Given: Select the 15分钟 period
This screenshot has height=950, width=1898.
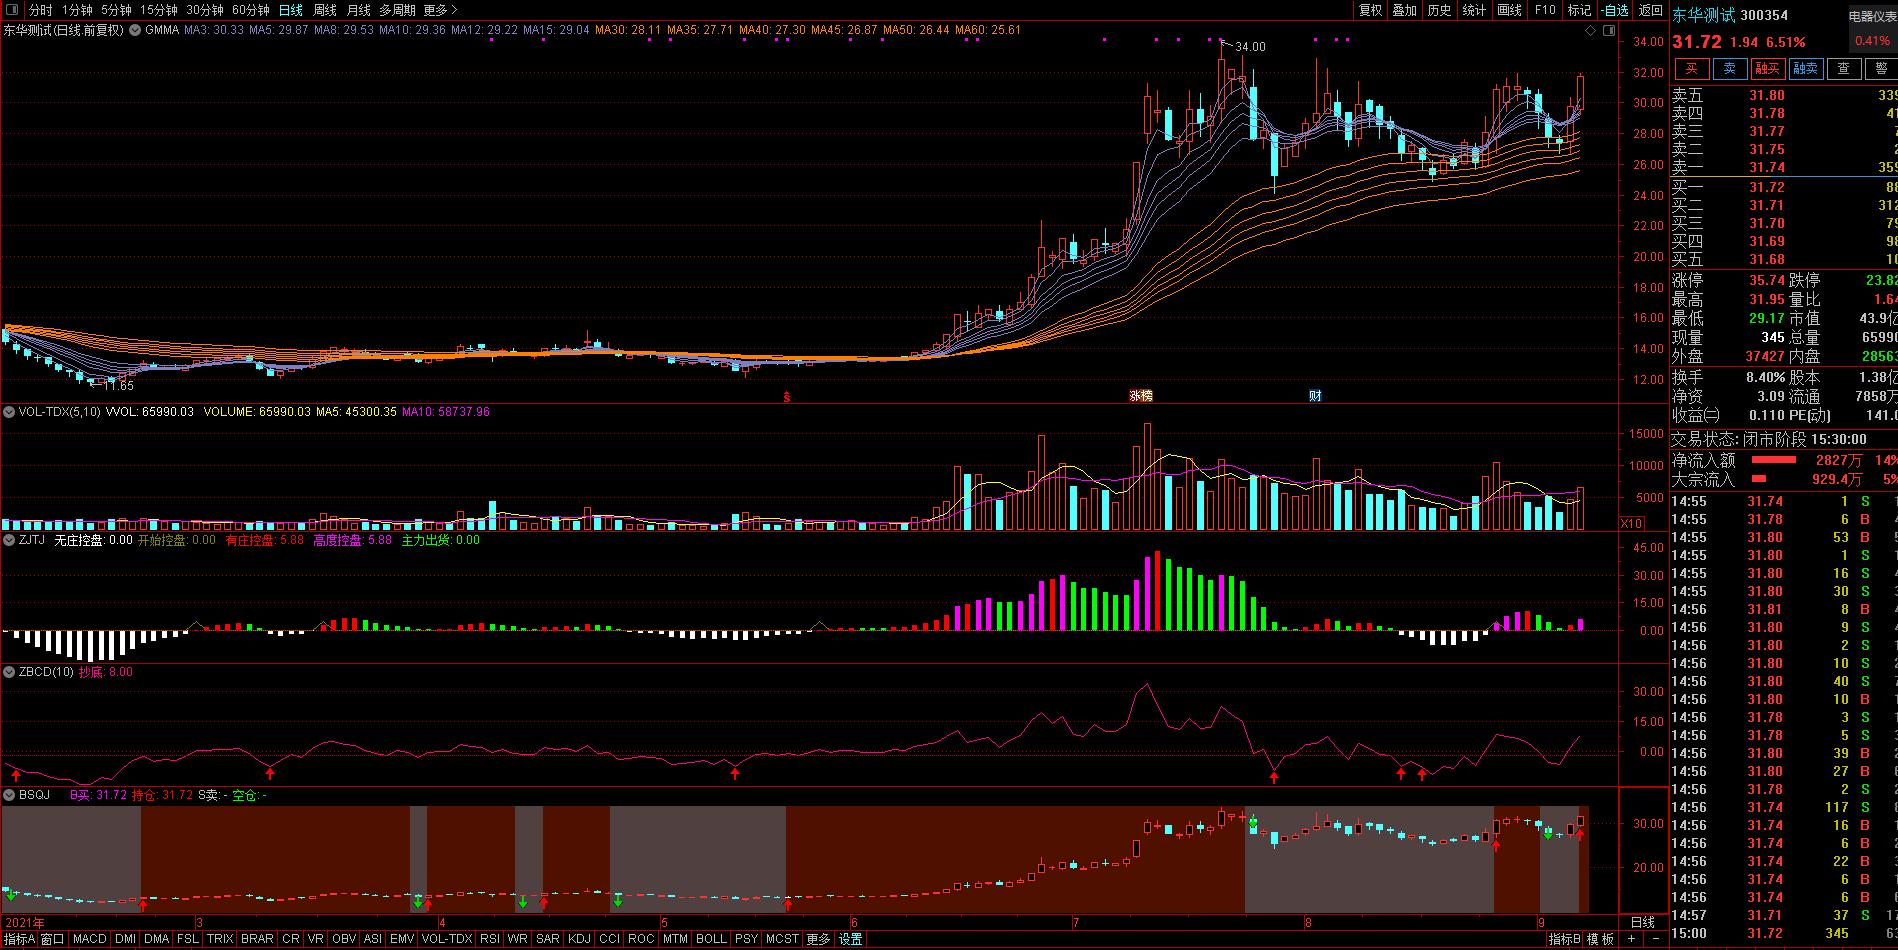Looking at the screenshot, I should [158, 10].
